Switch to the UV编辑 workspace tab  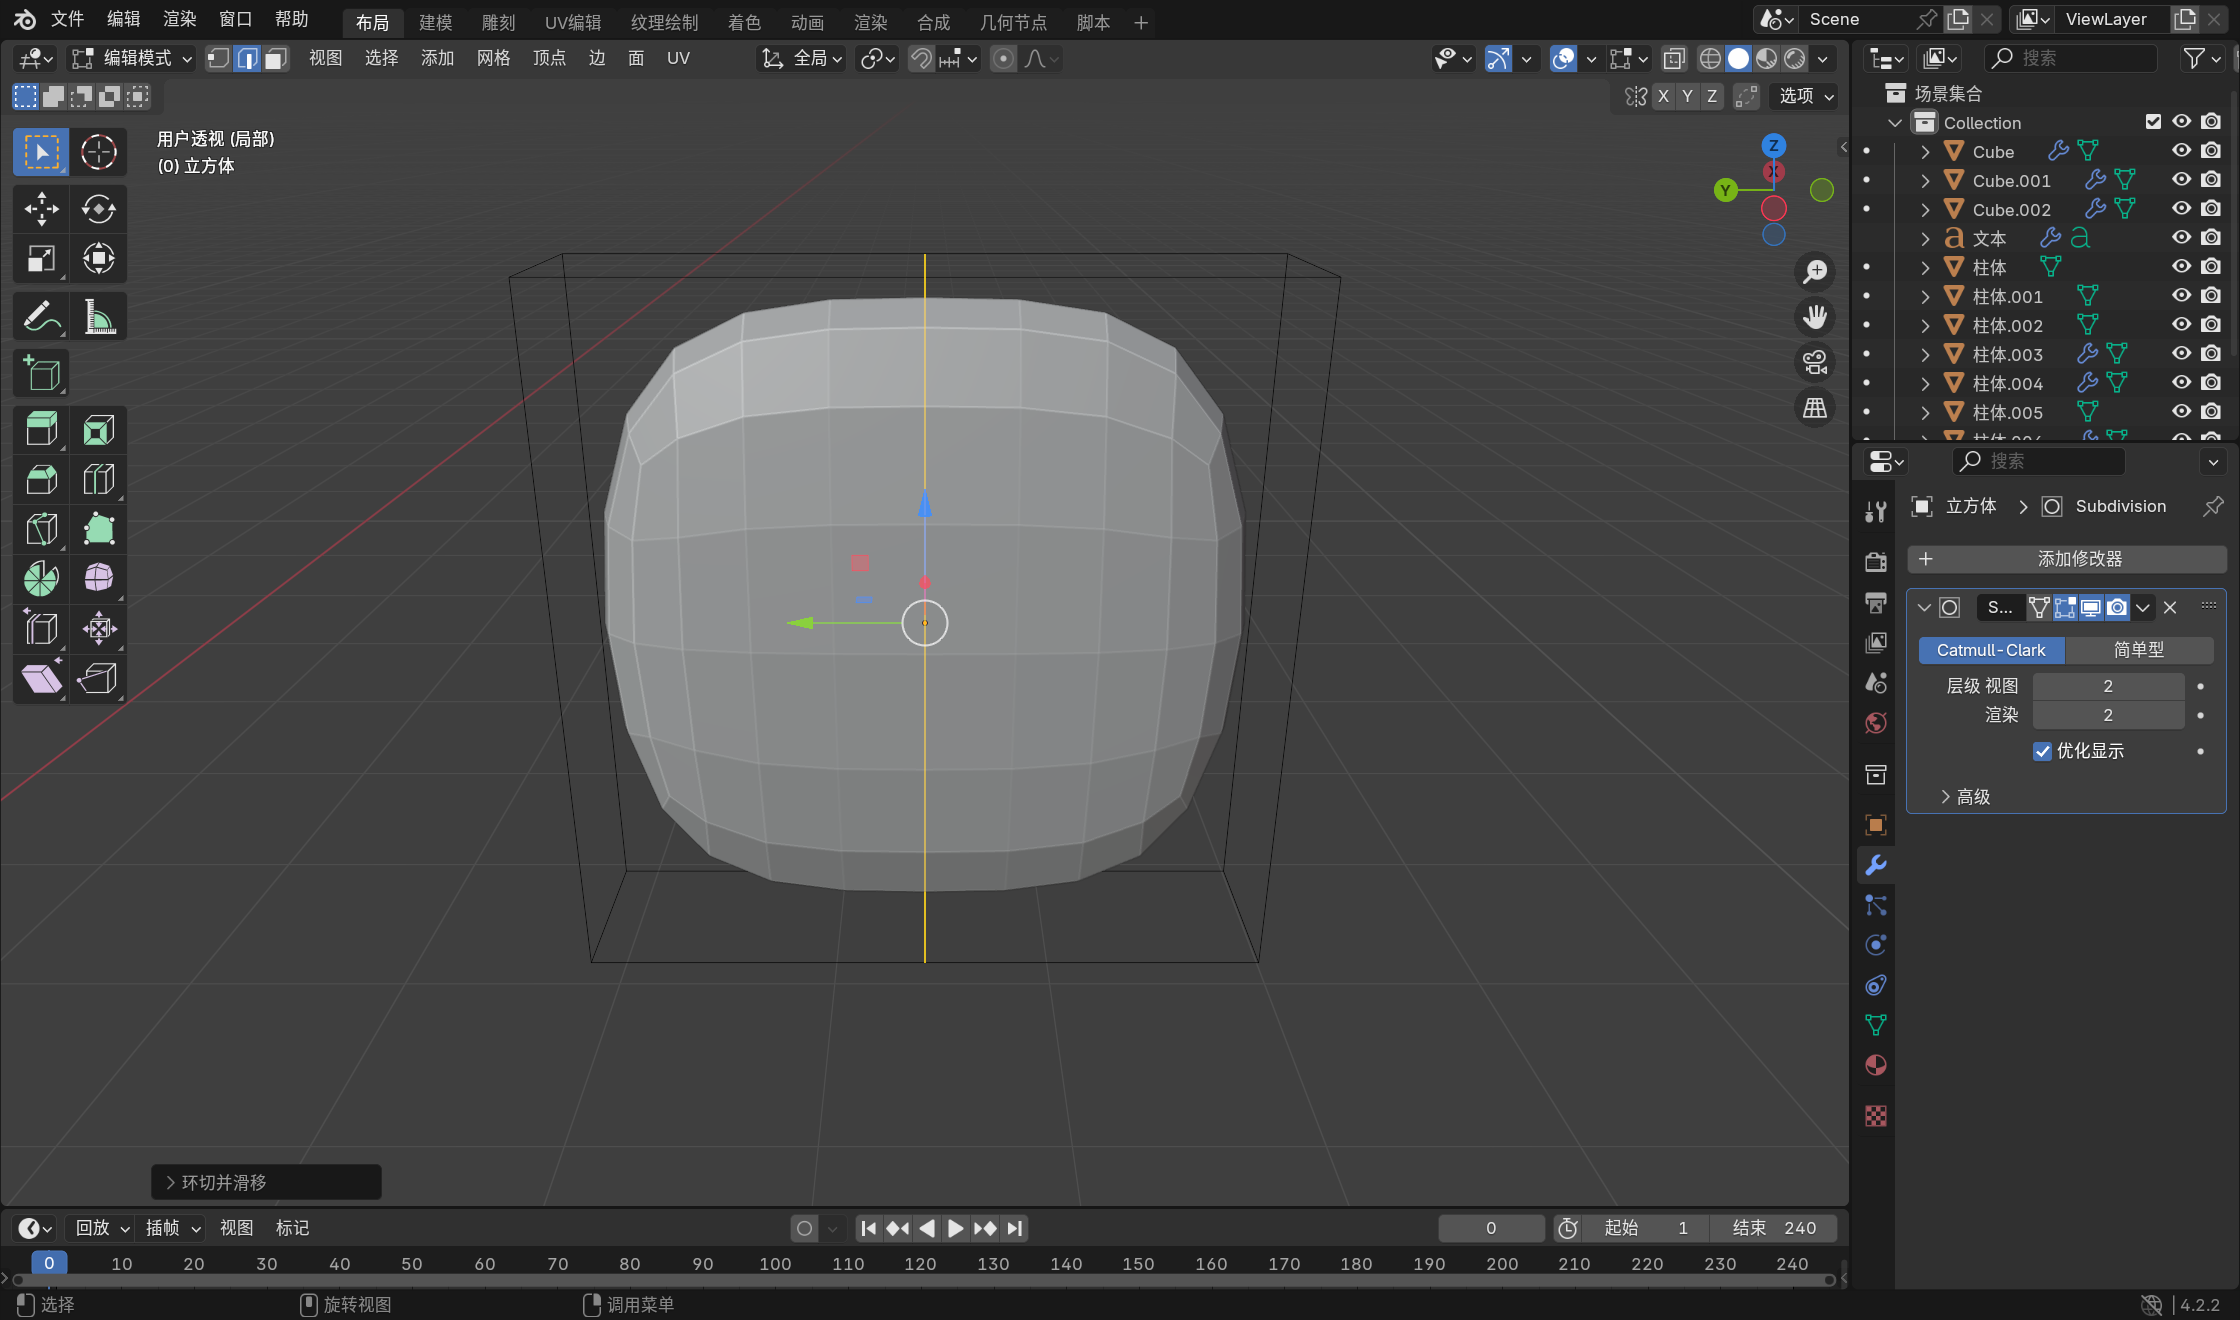[x=572, y=22]
